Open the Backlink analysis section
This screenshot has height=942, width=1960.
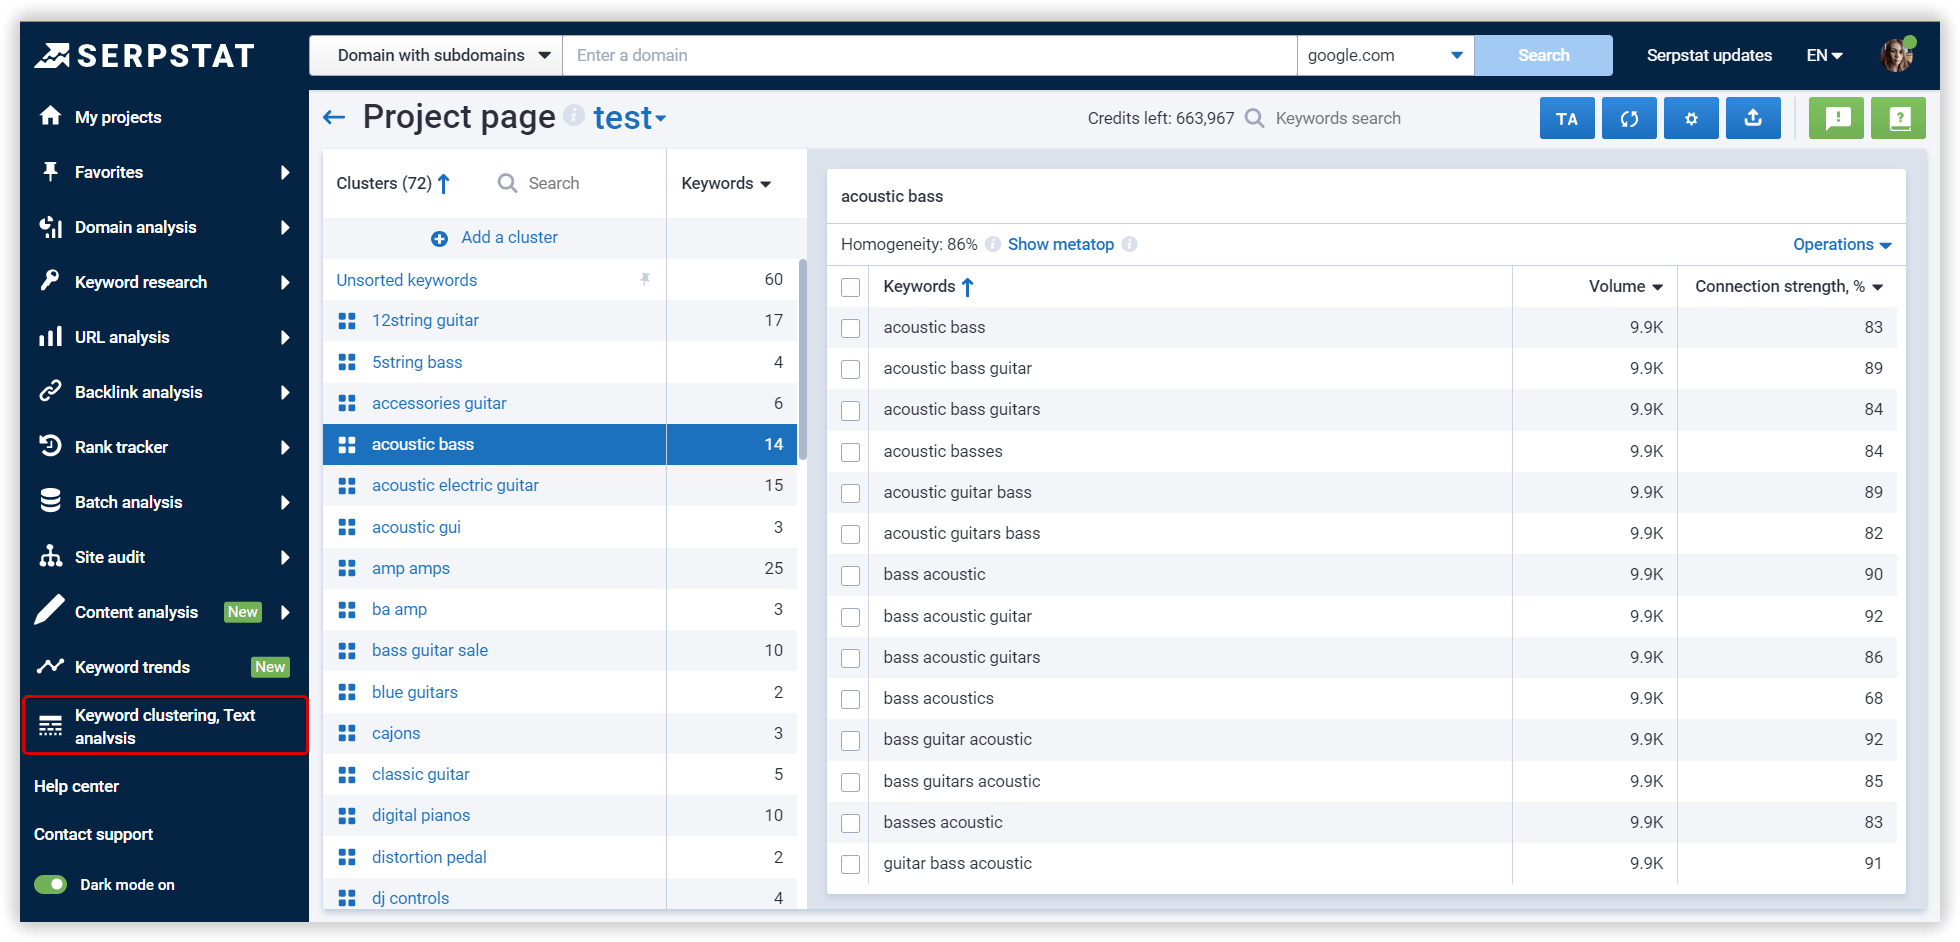[140, 391]
